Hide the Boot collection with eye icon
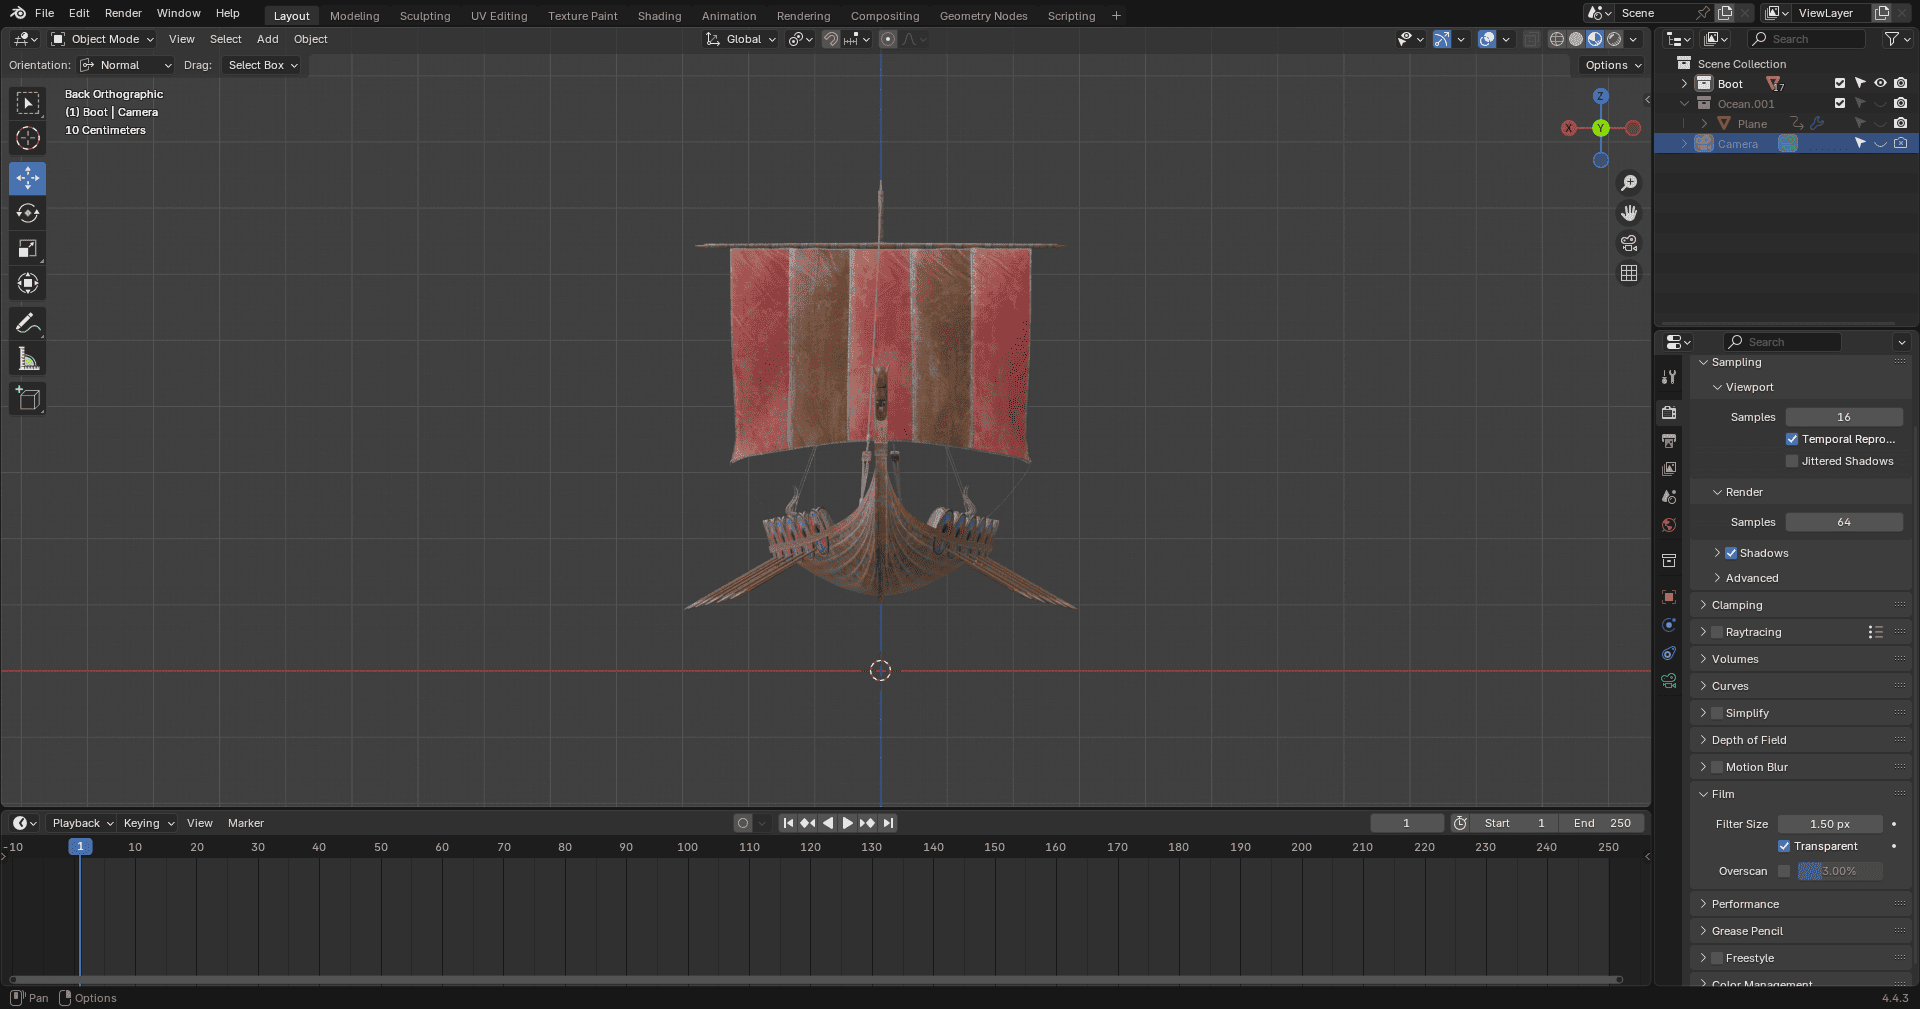Image resolution: width=1920 pixels, height=1009 pixels. pos(1880,84)
